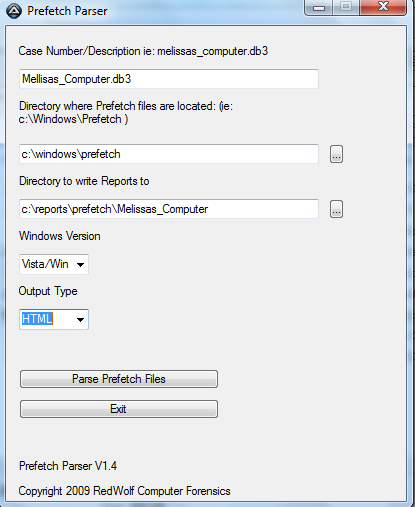This screenshot has width=415, height=507.
Task: Click the Exit button
Action: 119,409
